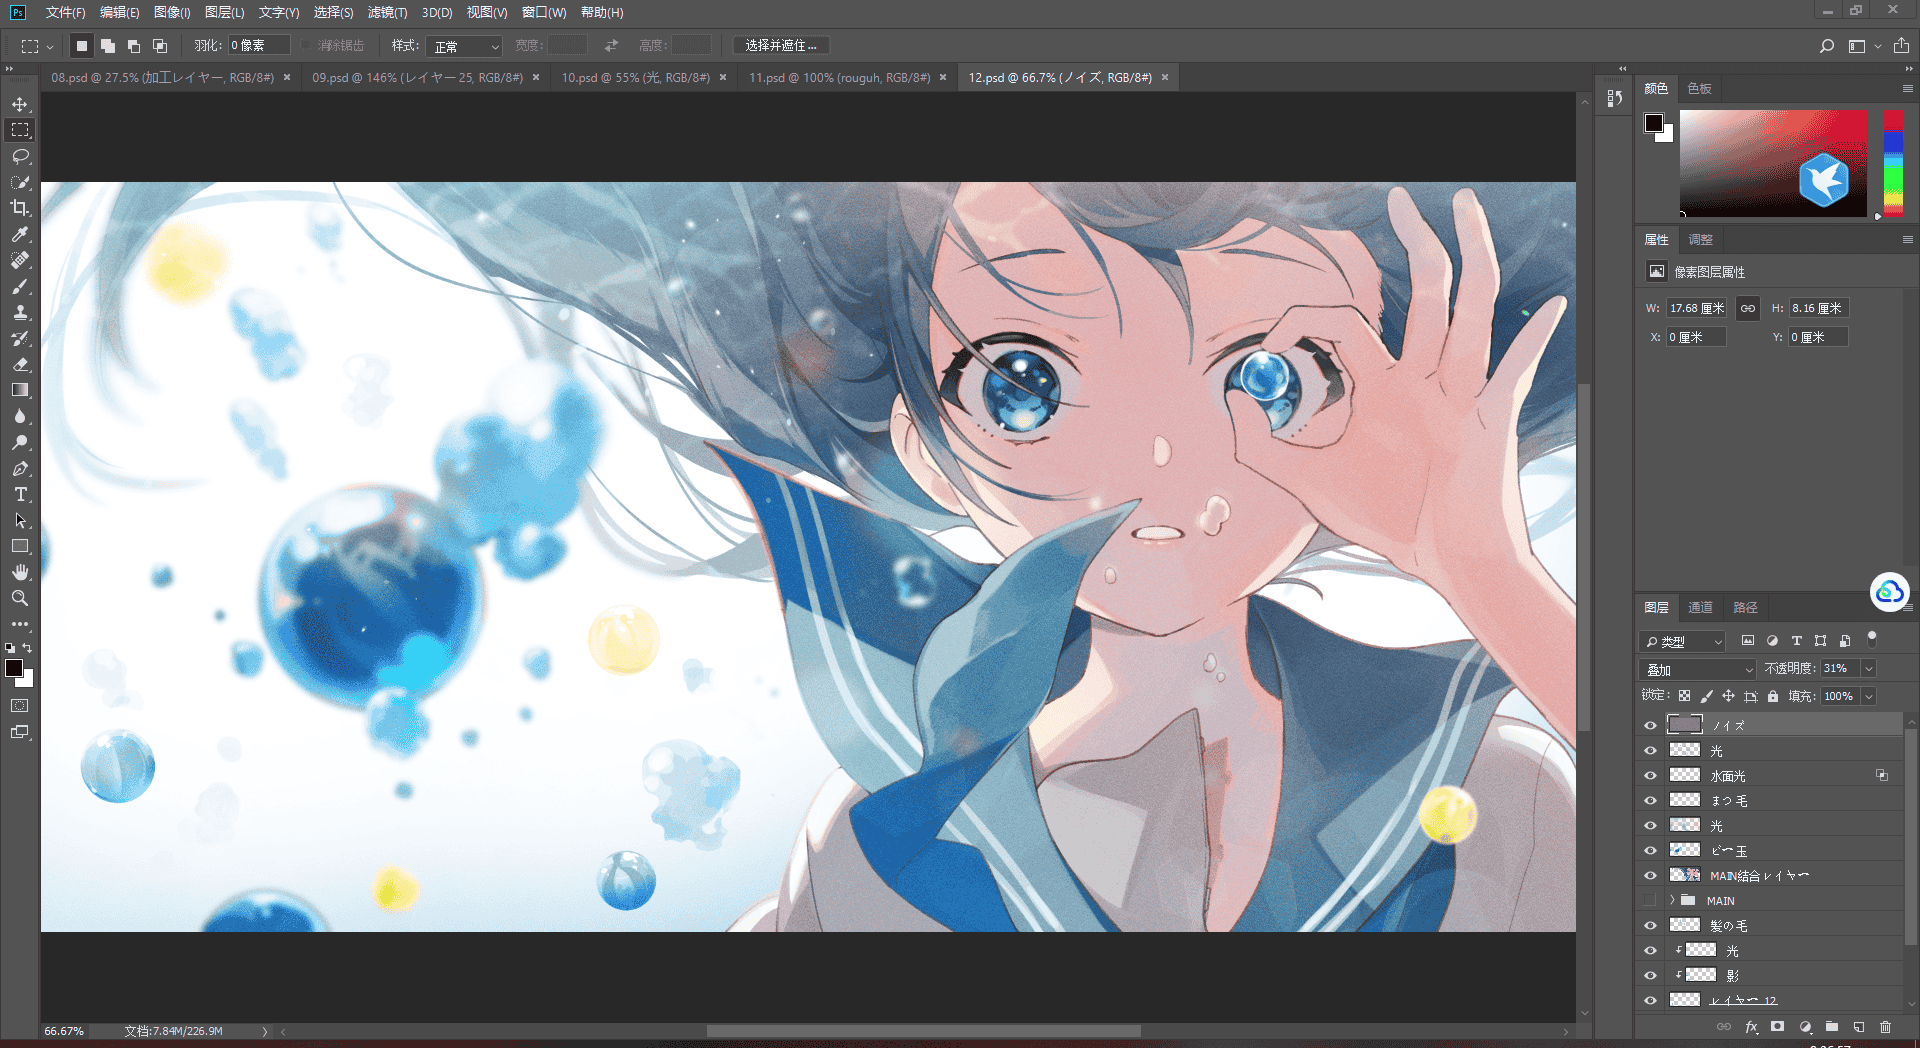The image size is (1920, 1048).
Task: Select the Brush tool
Action: [20, 286]
